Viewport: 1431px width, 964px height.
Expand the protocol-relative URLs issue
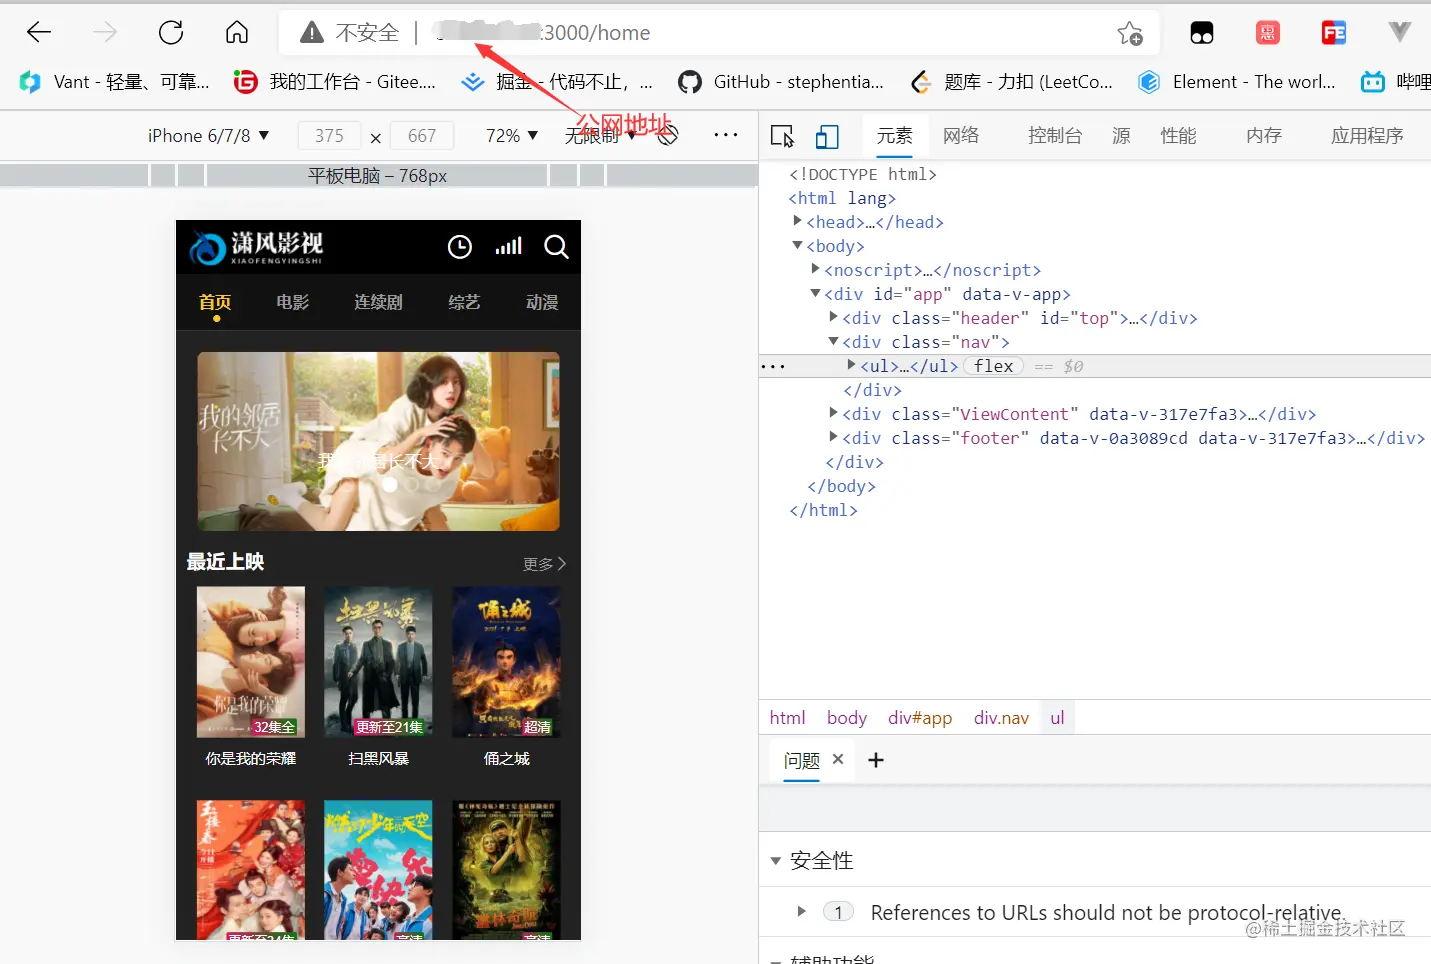click(x=801, y=911)
